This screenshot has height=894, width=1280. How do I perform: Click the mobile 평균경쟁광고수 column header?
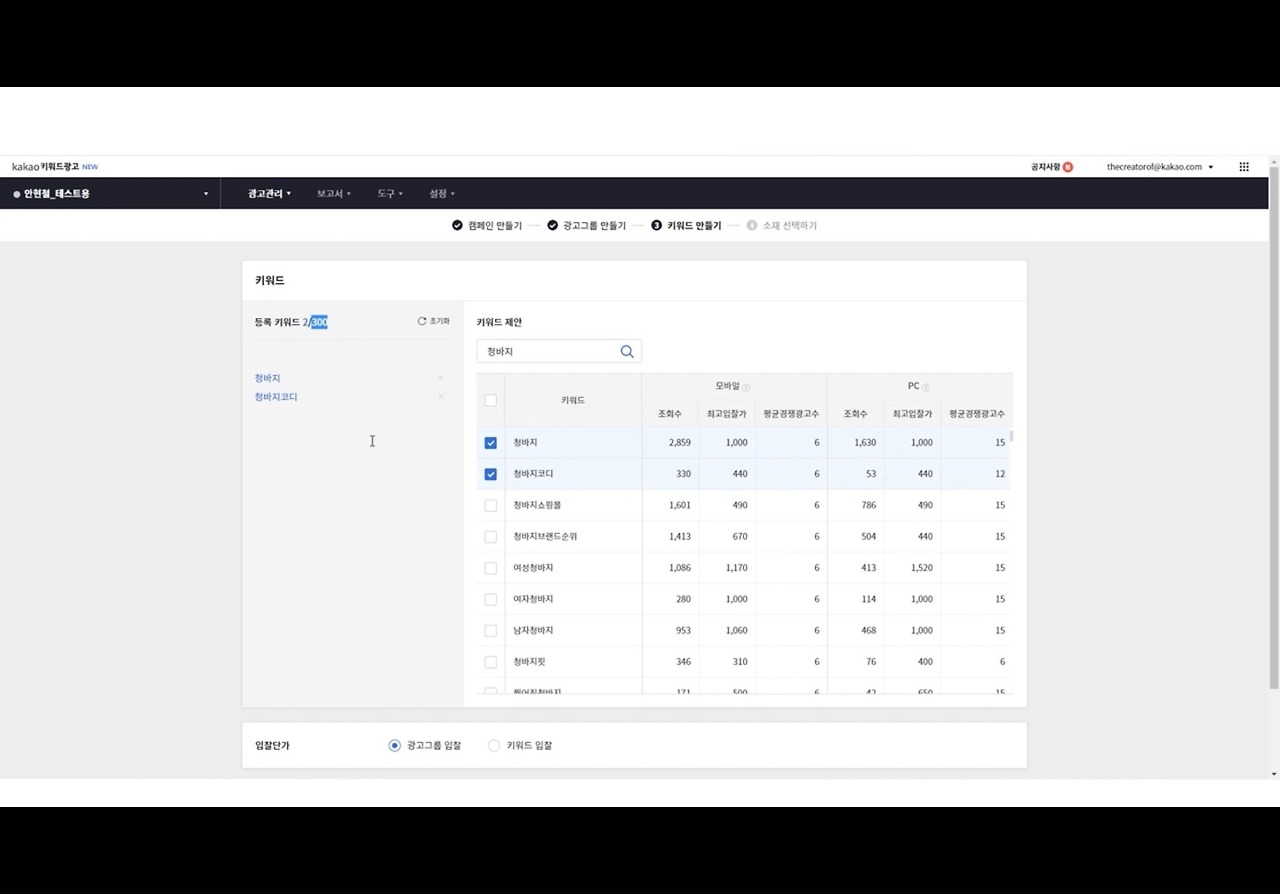(x=791, y=413)
